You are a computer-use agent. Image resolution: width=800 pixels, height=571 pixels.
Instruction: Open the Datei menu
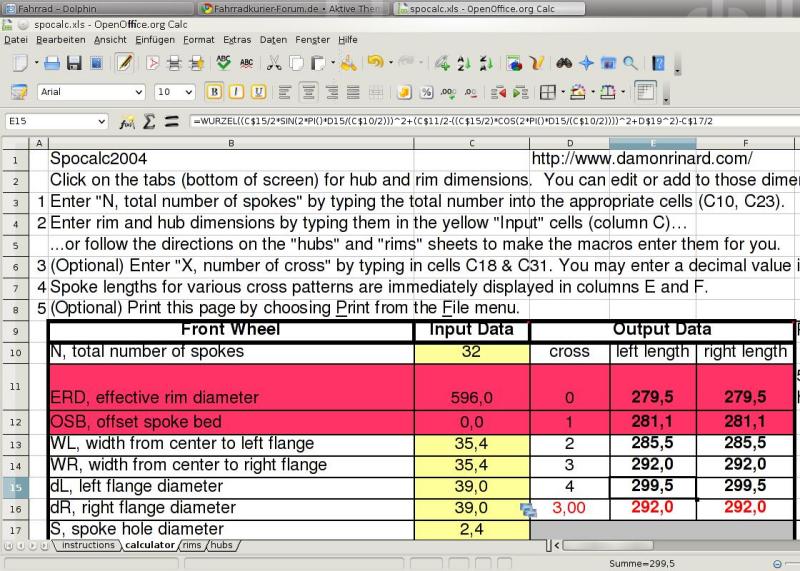pyautogui.click(x=16, y=40)
